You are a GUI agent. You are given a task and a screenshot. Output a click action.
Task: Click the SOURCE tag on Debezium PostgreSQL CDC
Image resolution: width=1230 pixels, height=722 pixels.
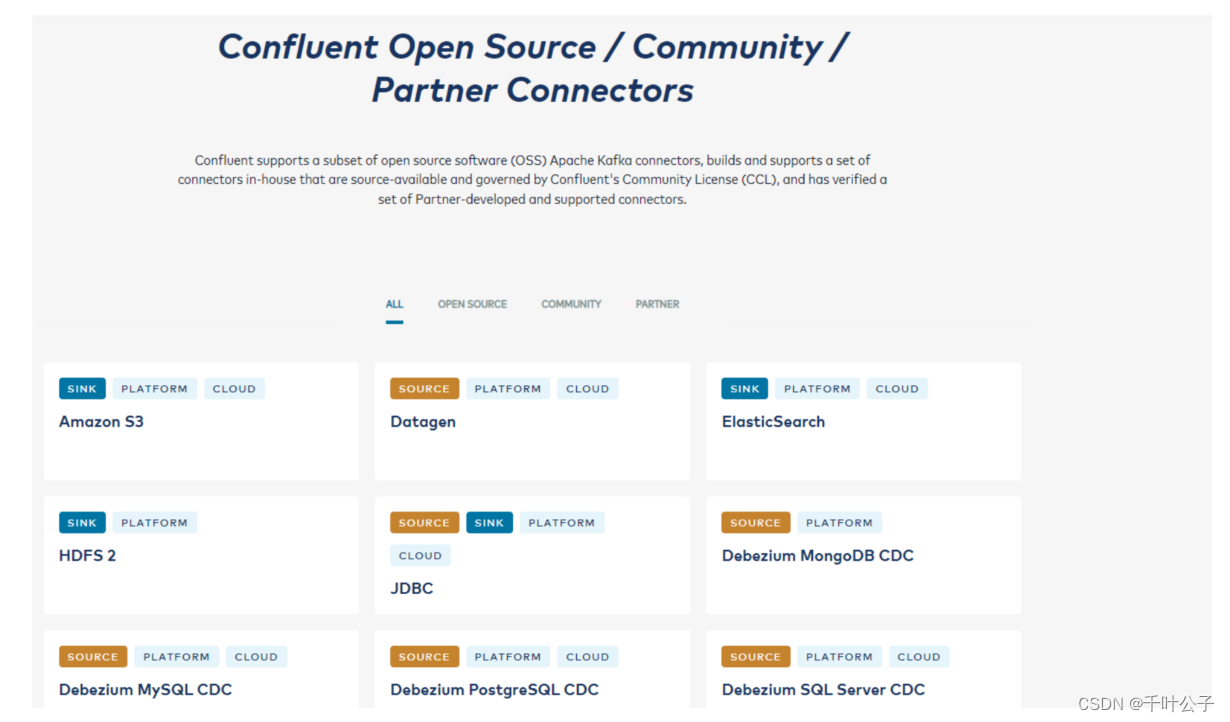424,657
